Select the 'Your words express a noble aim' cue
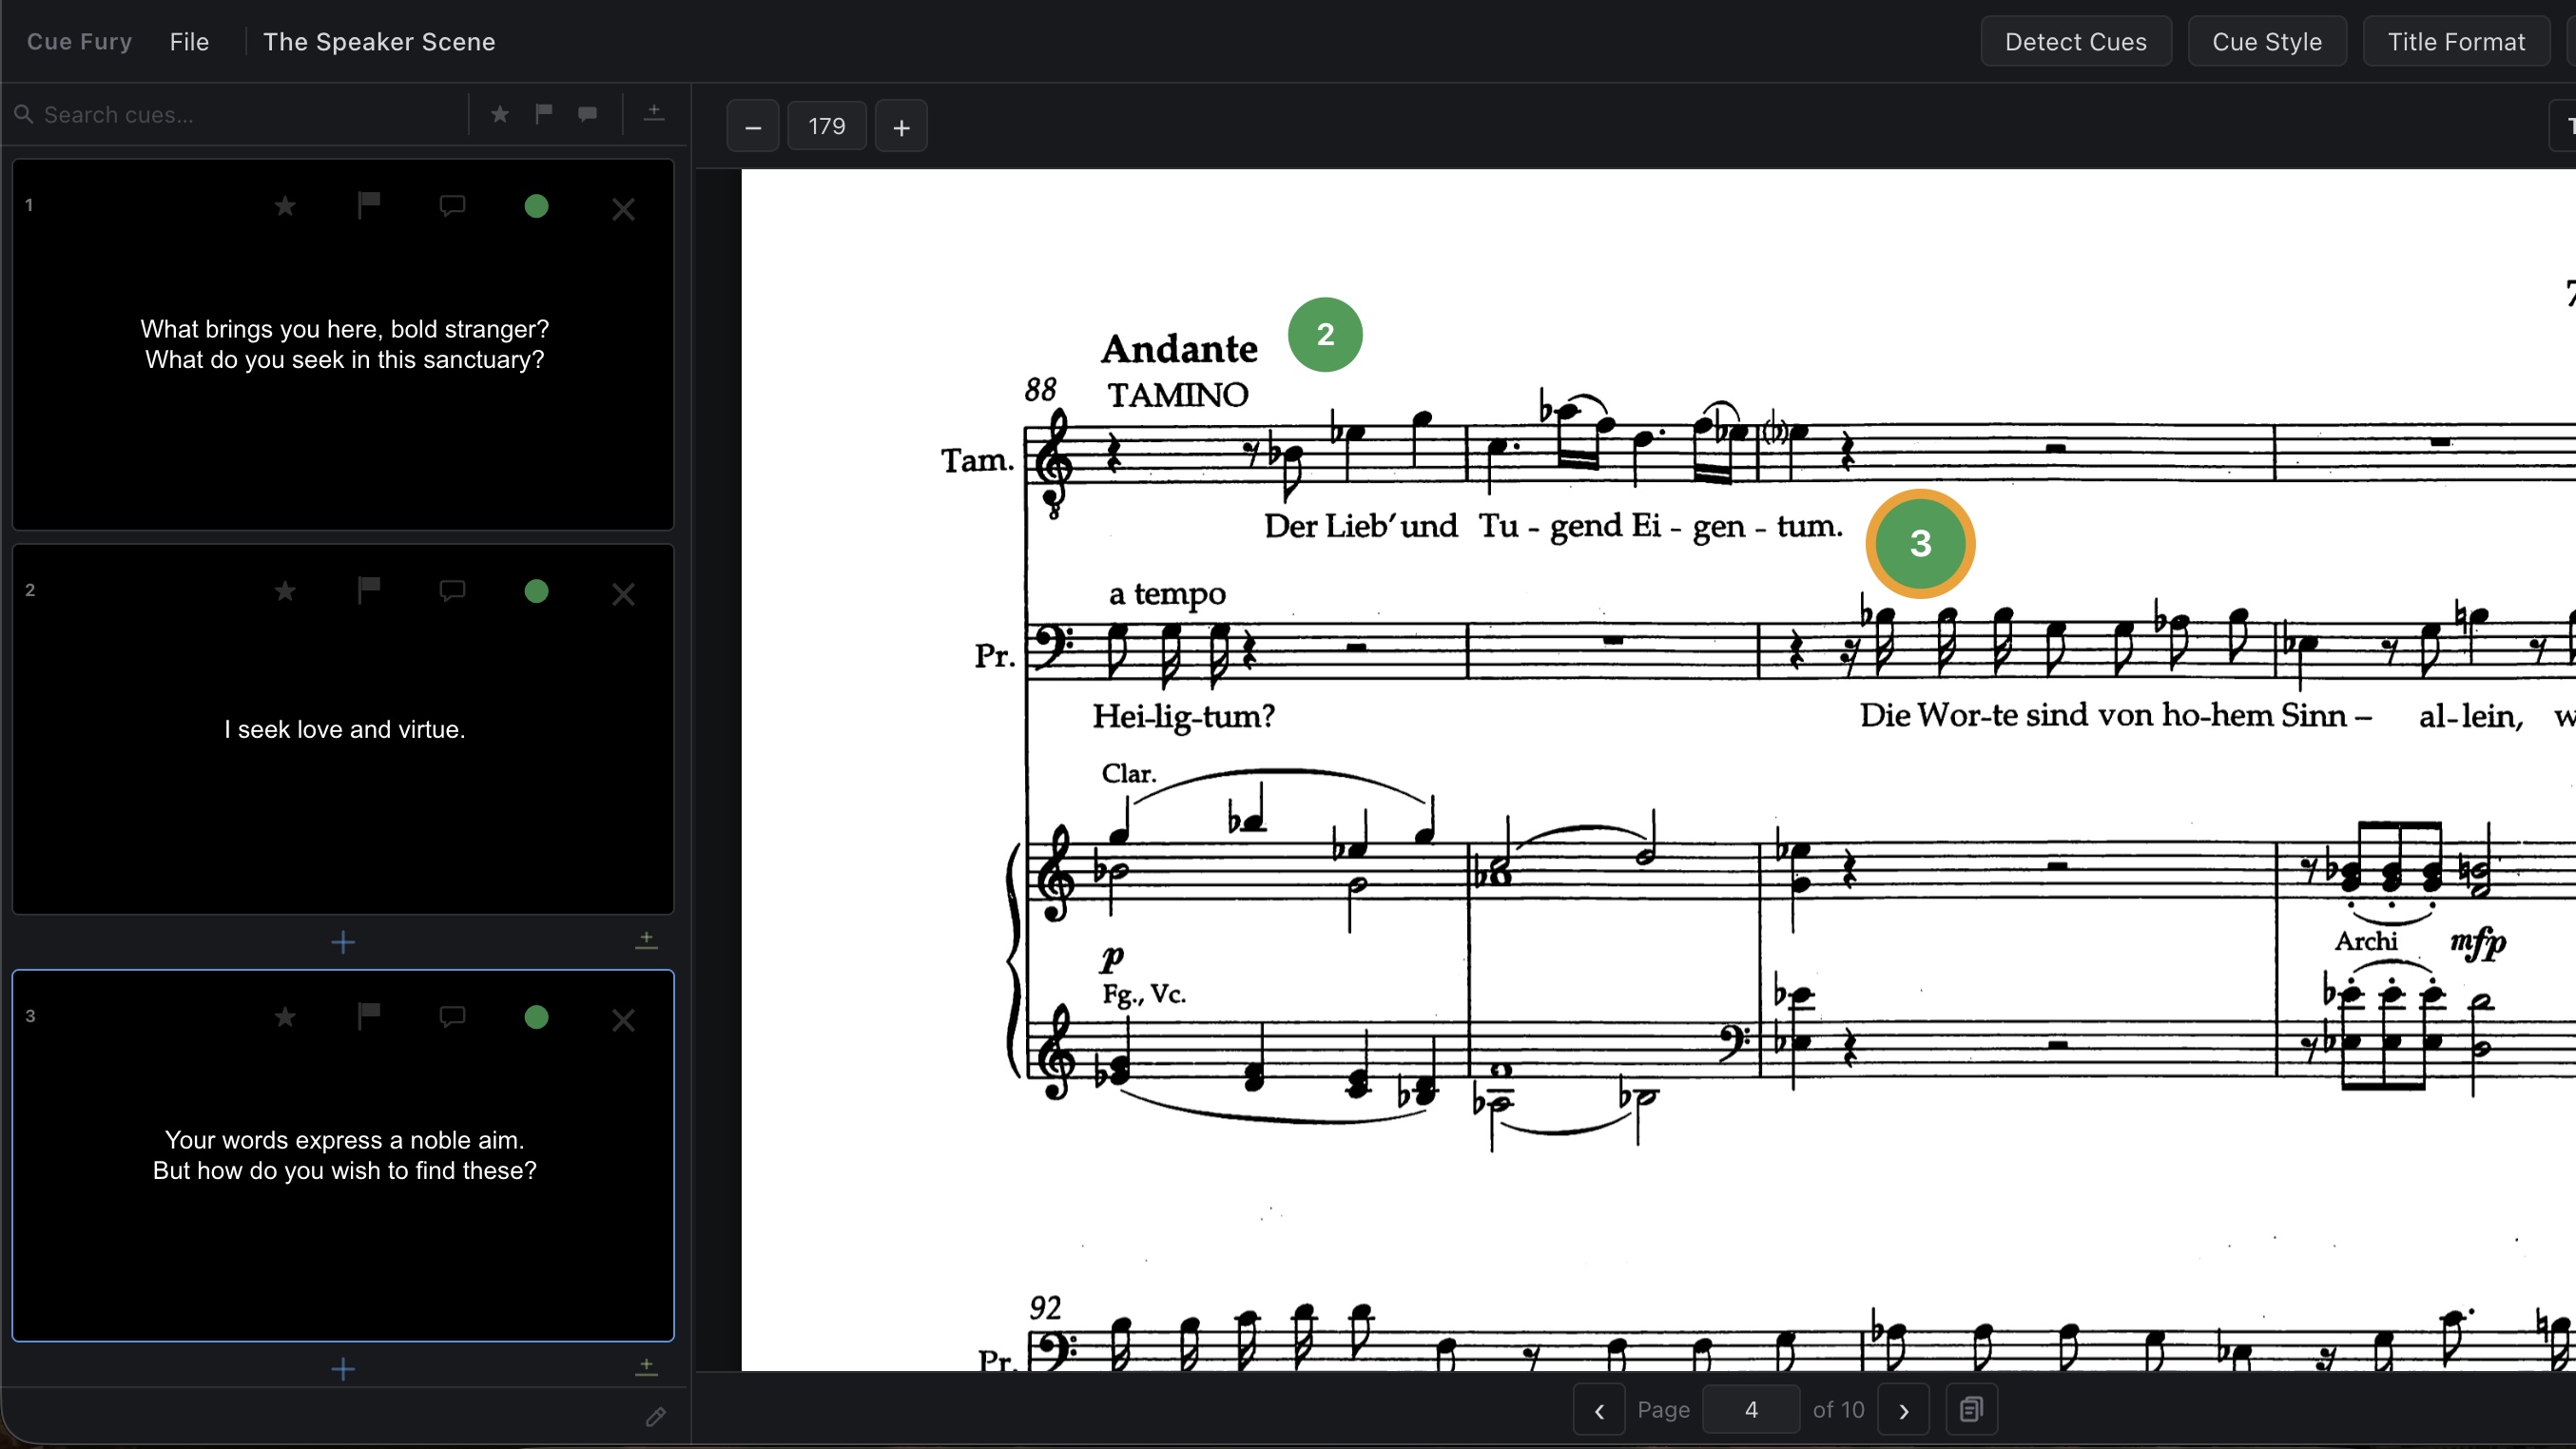Image resolution: width=2576 pixels, height=1449 pixels. (344, 1155)
